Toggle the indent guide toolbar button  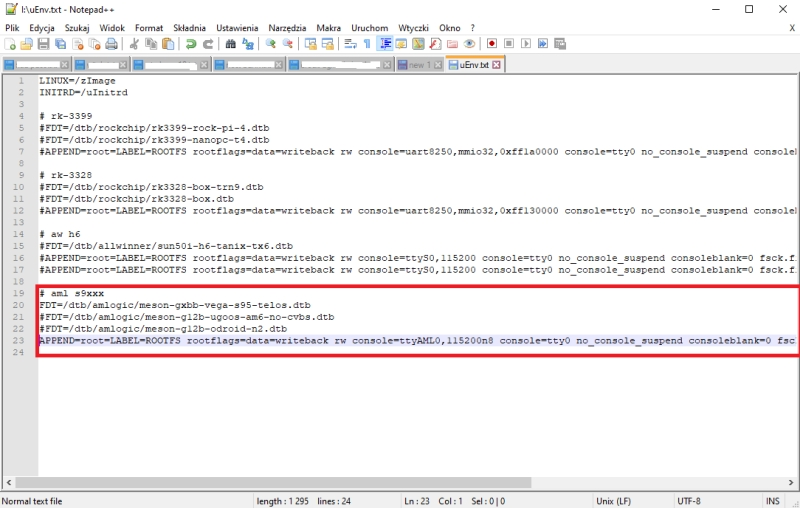(x=384, y=44)
